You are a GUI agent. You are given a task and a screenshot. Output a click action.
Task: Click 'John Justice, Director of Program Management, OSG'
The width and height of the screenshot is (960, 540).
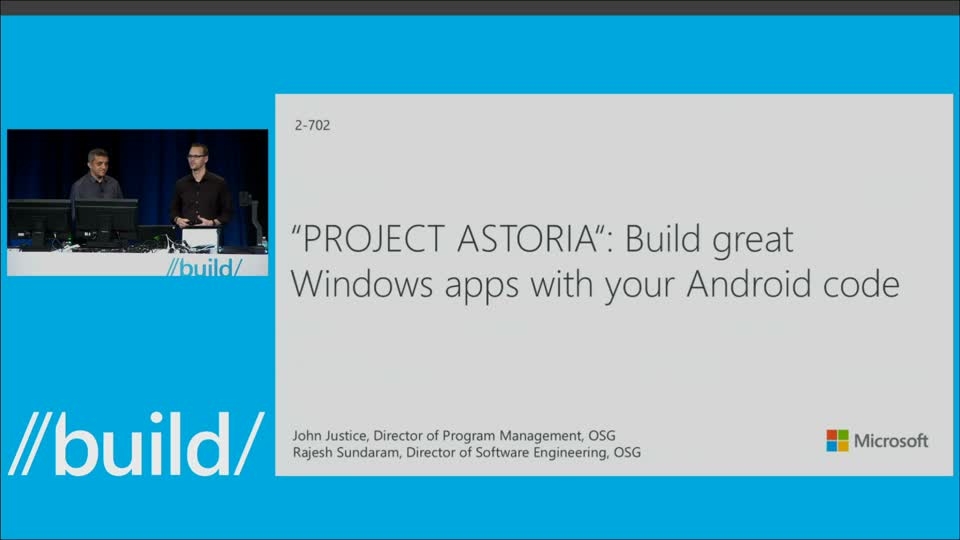(x=454, y=435)
